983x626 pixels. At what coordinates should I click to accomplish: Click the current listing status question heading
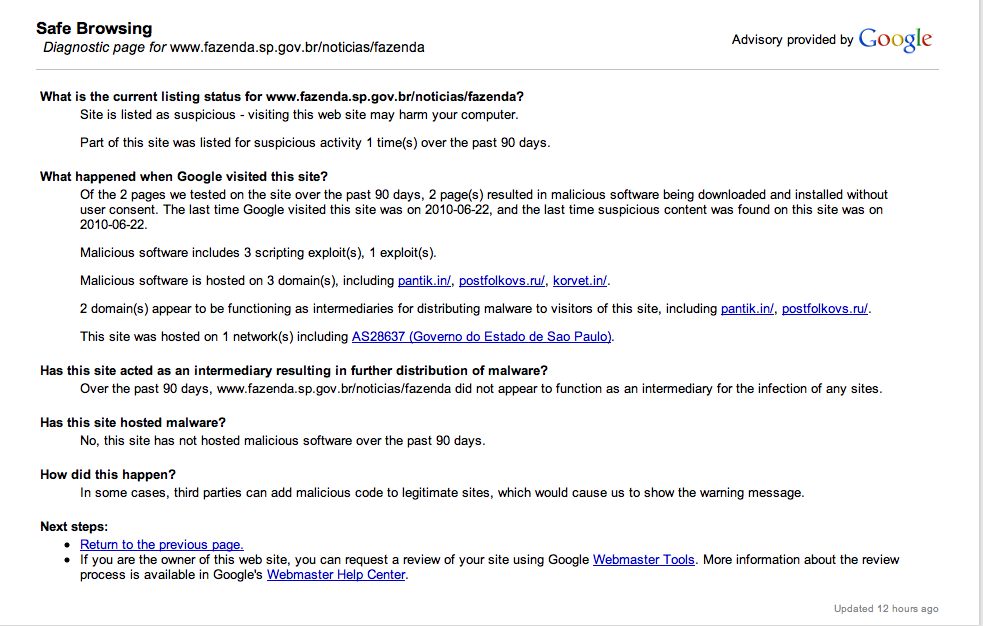point(281,97)
